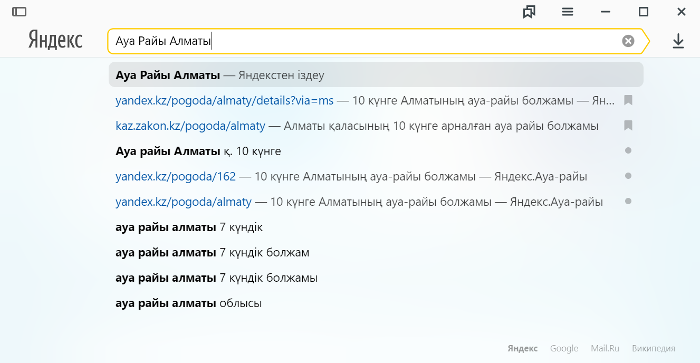The width and height of the screenshot is (700, 363).
Task: Select suggestion "ауа райы алматы 7 күндік болжамы"
Action: [217, 278]
